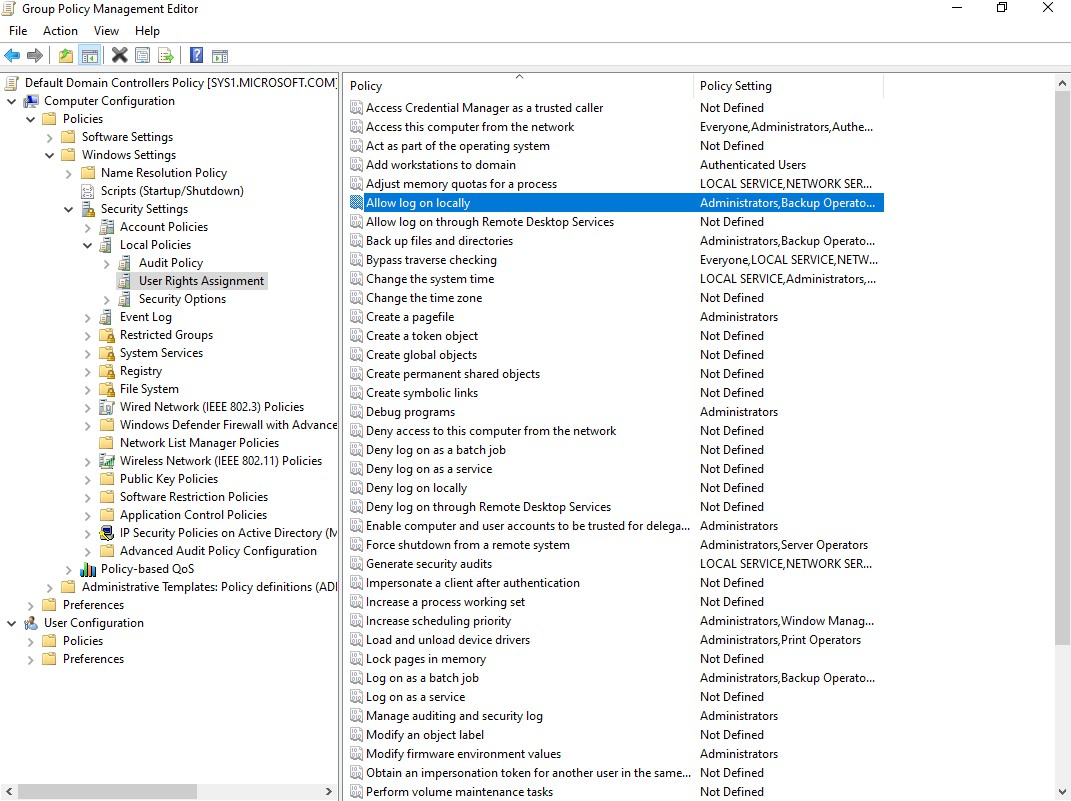Click the Scripts (Startup/Shutdown) icon
The height and width of the screenshot is (801, 1071).
87,191
